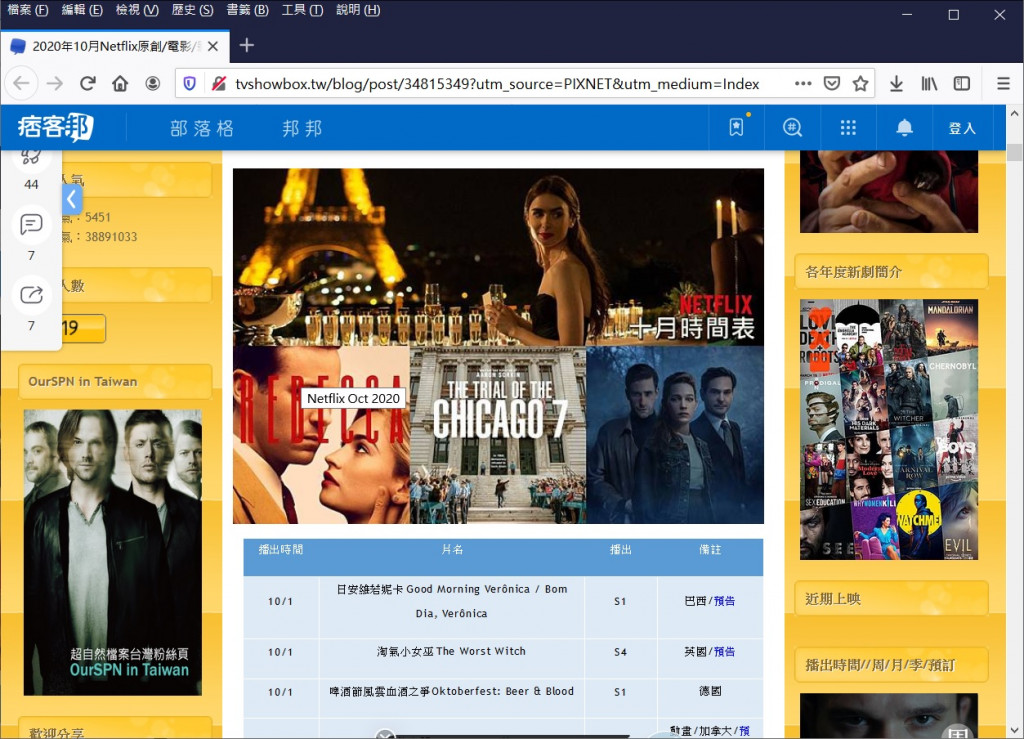Open Firefox account icon in toolbar
This screenshot has height=739, width=1024.
[153, 84]
